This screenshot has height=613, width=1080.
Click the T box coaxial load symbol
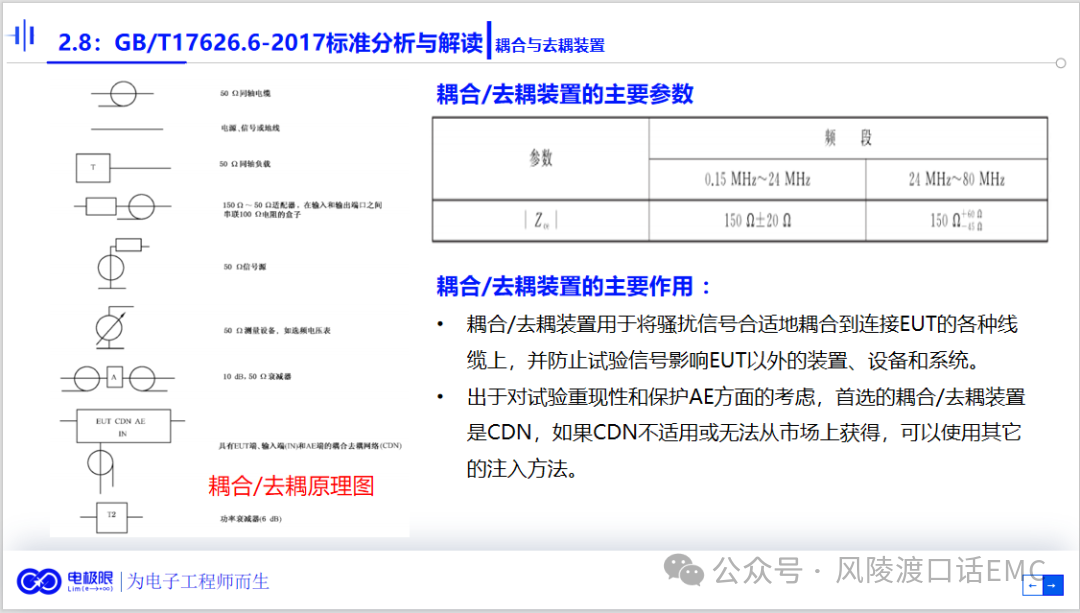(94, 167)
